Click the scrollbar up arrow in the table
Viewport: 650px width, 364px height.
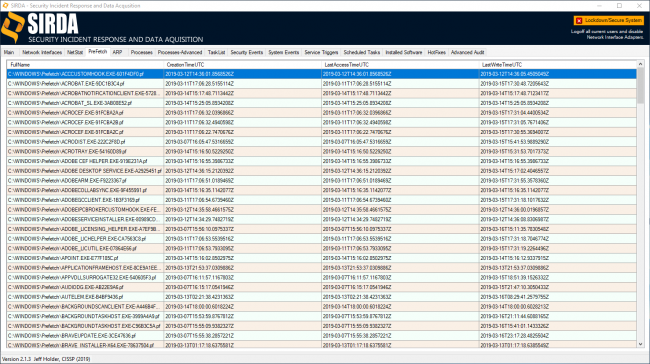pyautogui.click(x=640, y=64)
